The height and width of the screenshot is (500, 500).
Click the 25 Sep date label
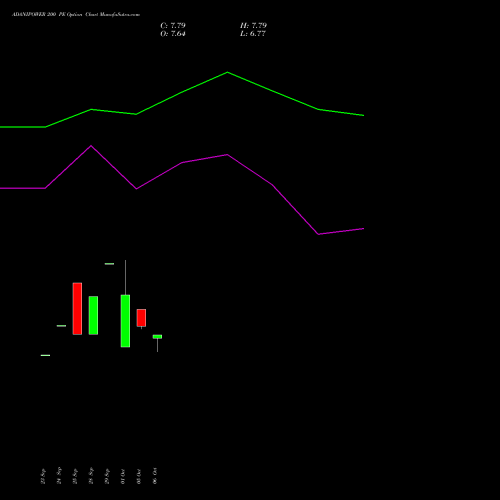tap(75, 476)
